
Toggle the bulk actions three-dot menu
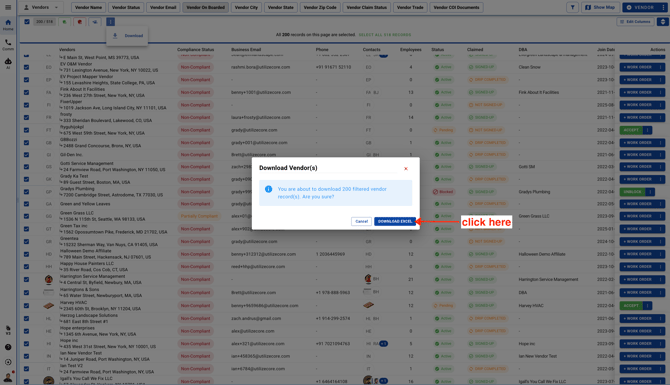point(110,22)
